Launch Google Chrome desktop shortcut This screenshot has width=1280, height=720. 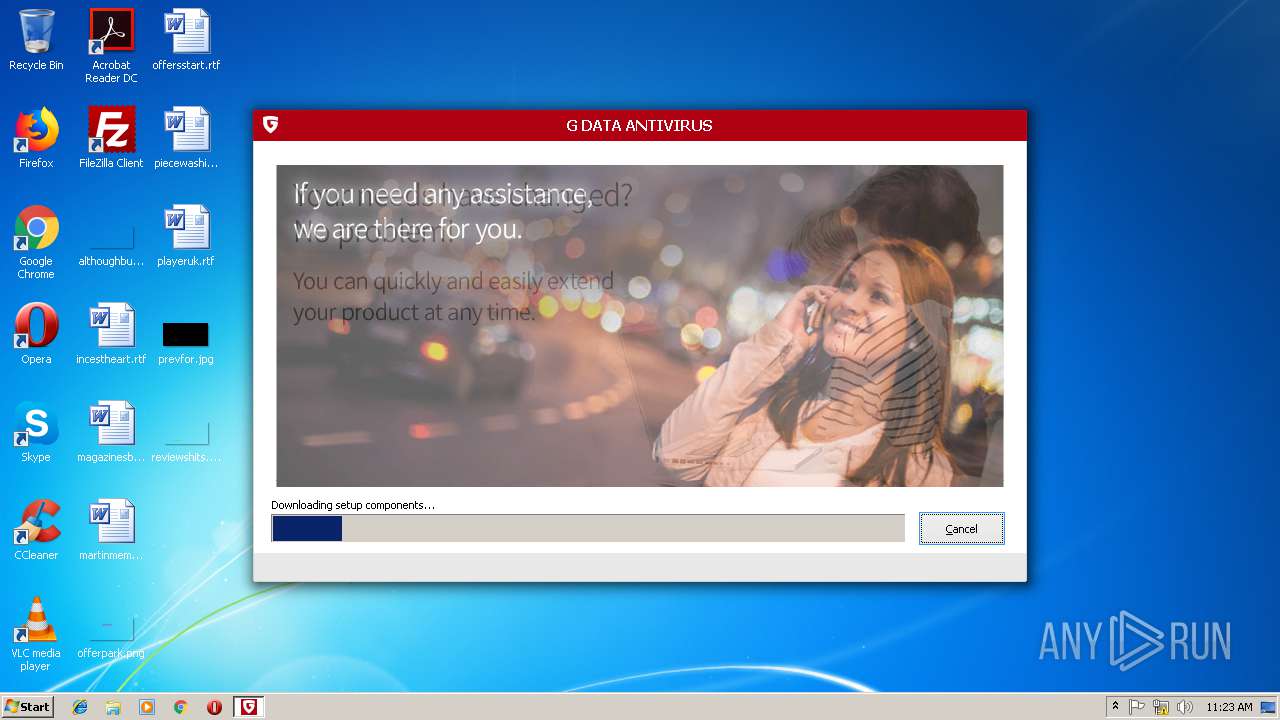pyautogui.click(x=36, y=242)
